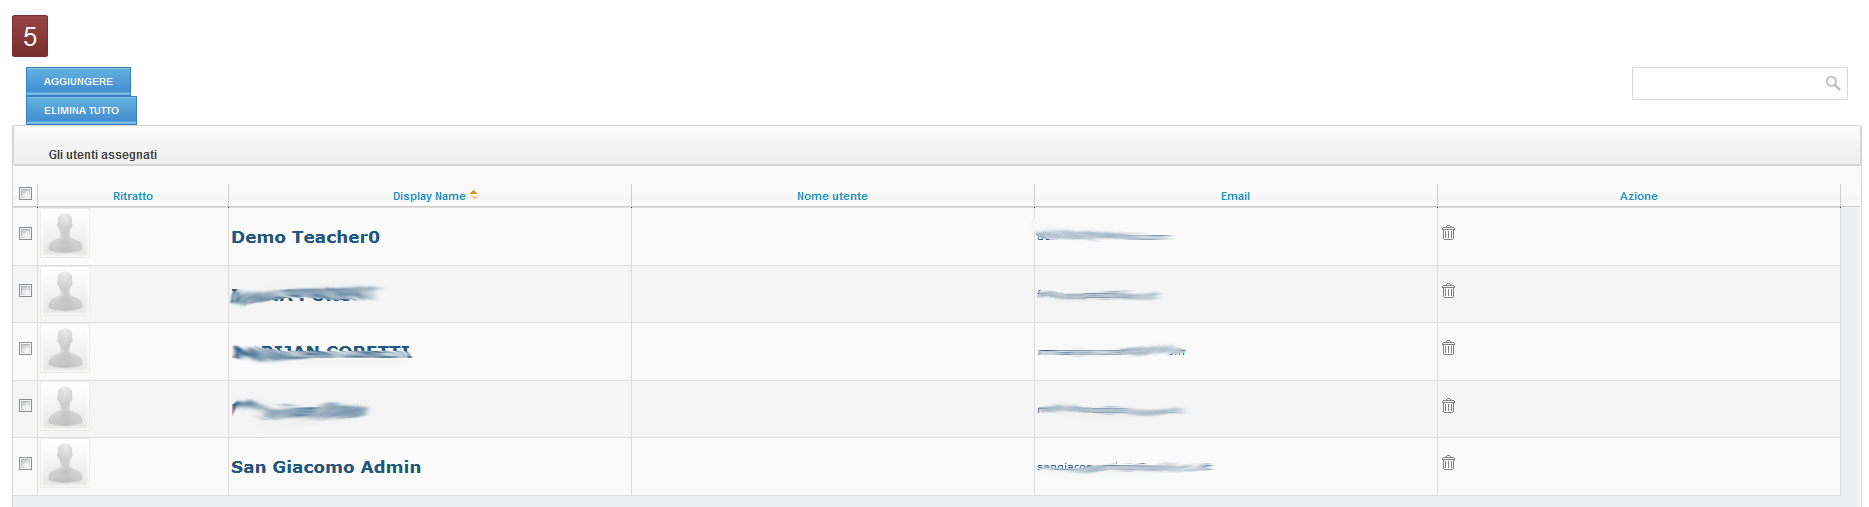Check the Demo Teacher0 row checkbox
The height and width of the screenshot is (507, 1869).
pos(26,233)
